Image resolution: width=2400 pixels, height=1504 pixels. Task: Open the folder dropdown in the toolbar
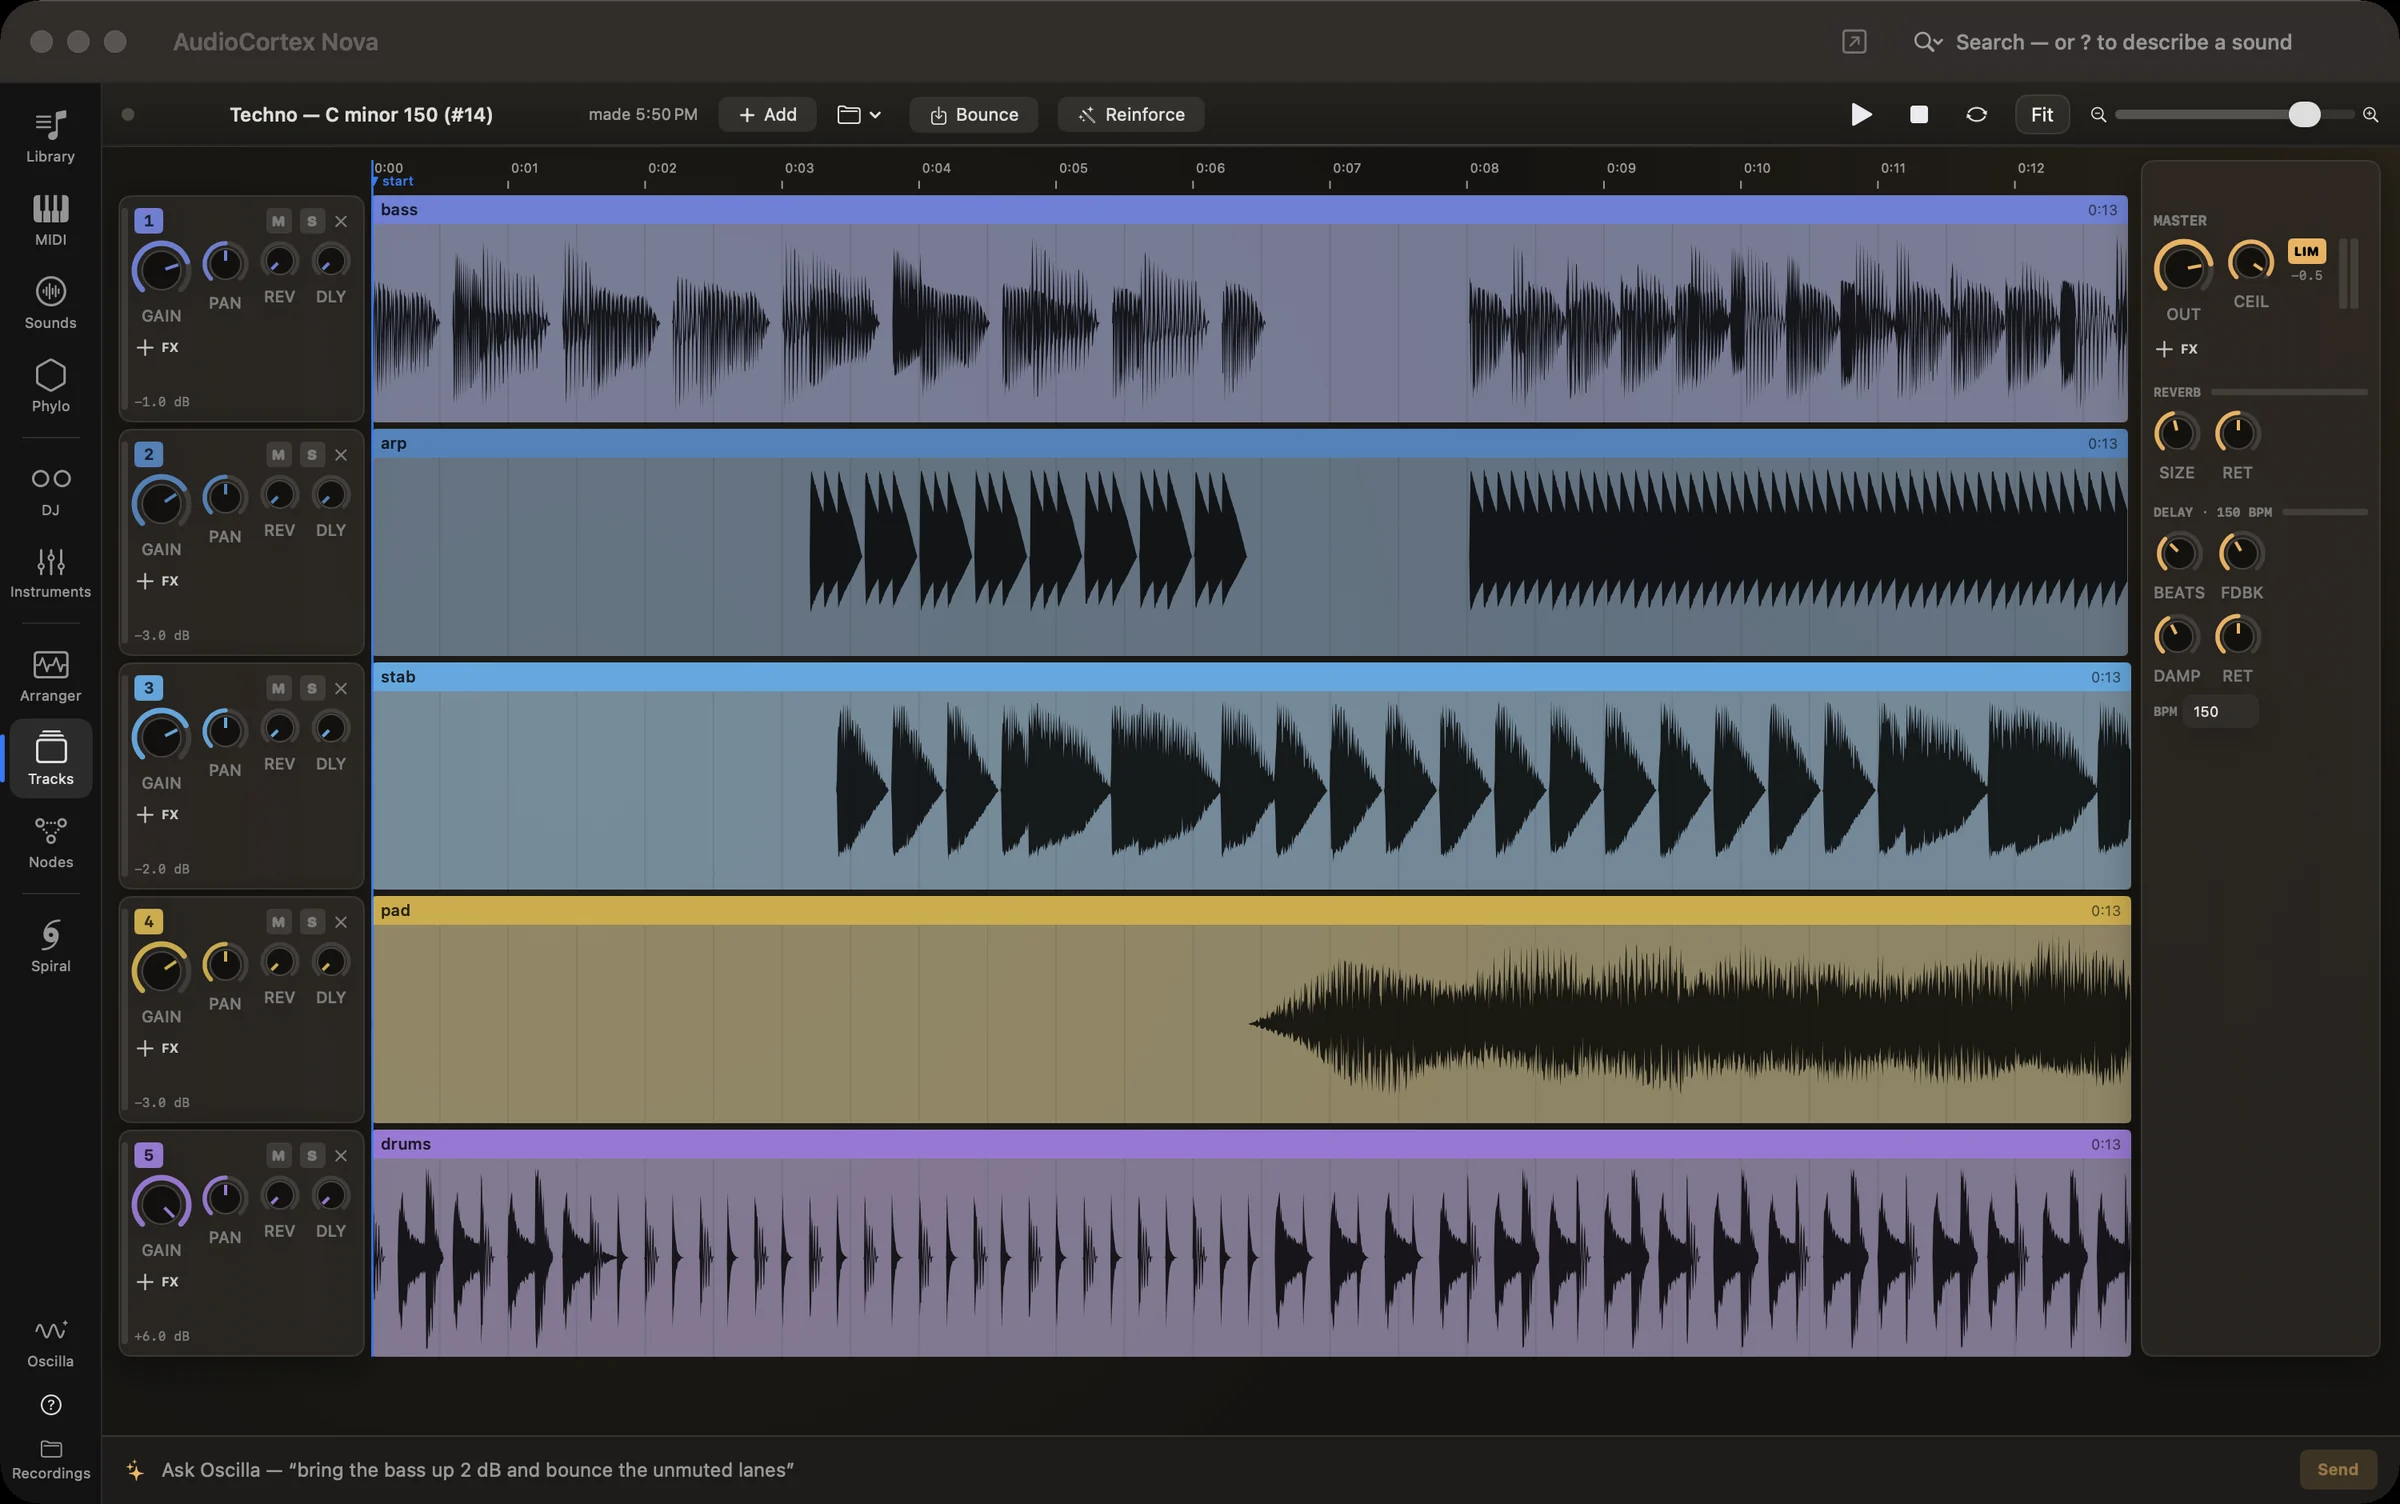click(x=859, y=114)
